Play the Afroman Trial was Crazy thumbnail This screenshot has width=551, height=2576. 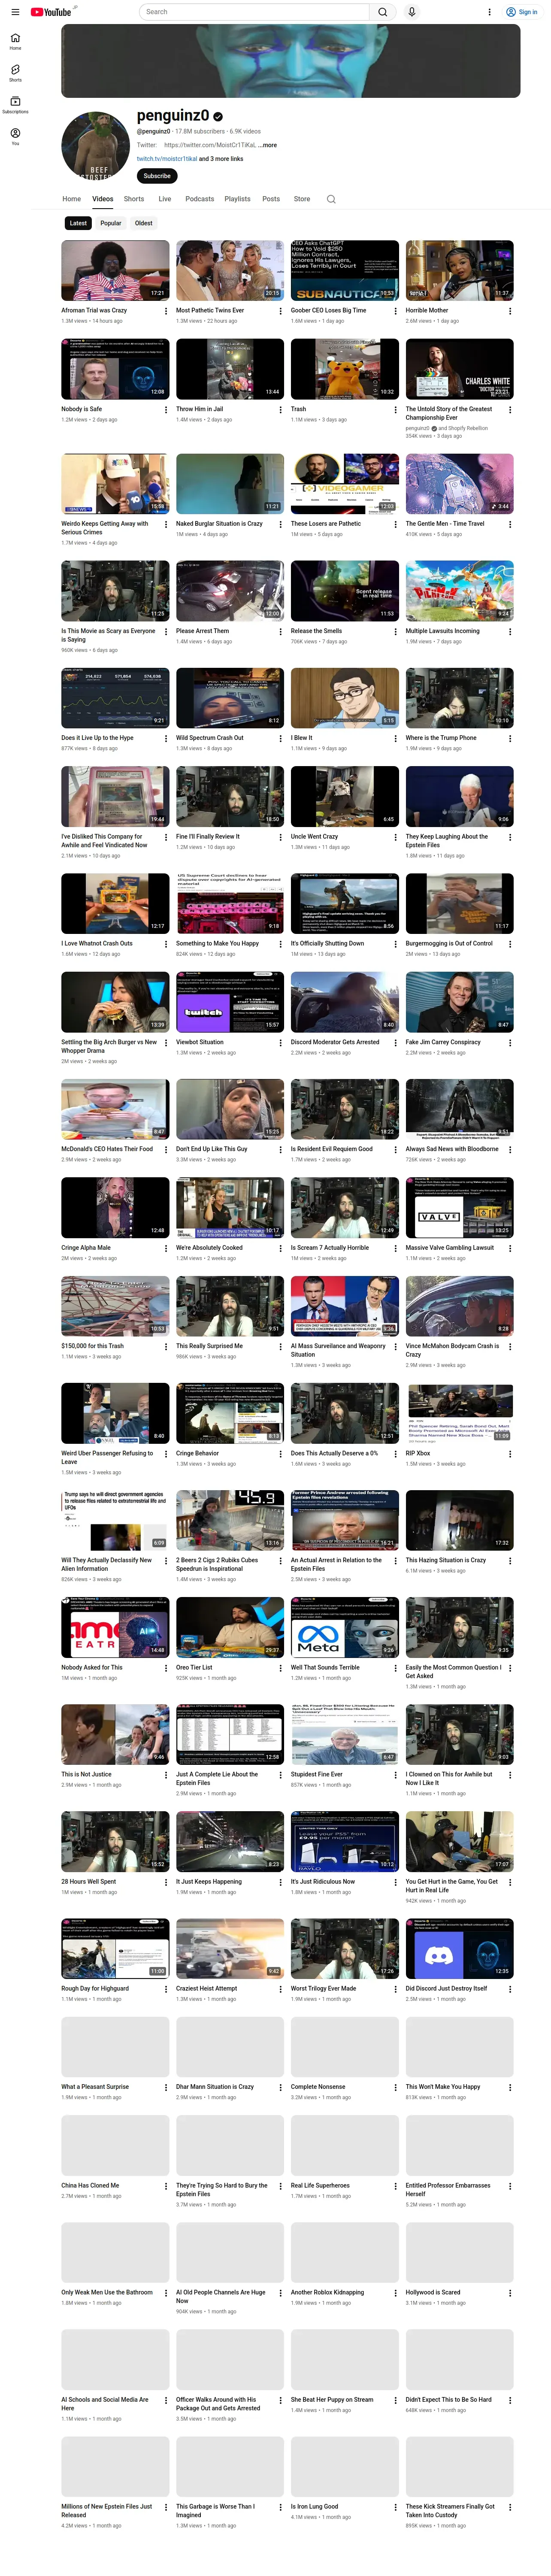tap(115, 270)
